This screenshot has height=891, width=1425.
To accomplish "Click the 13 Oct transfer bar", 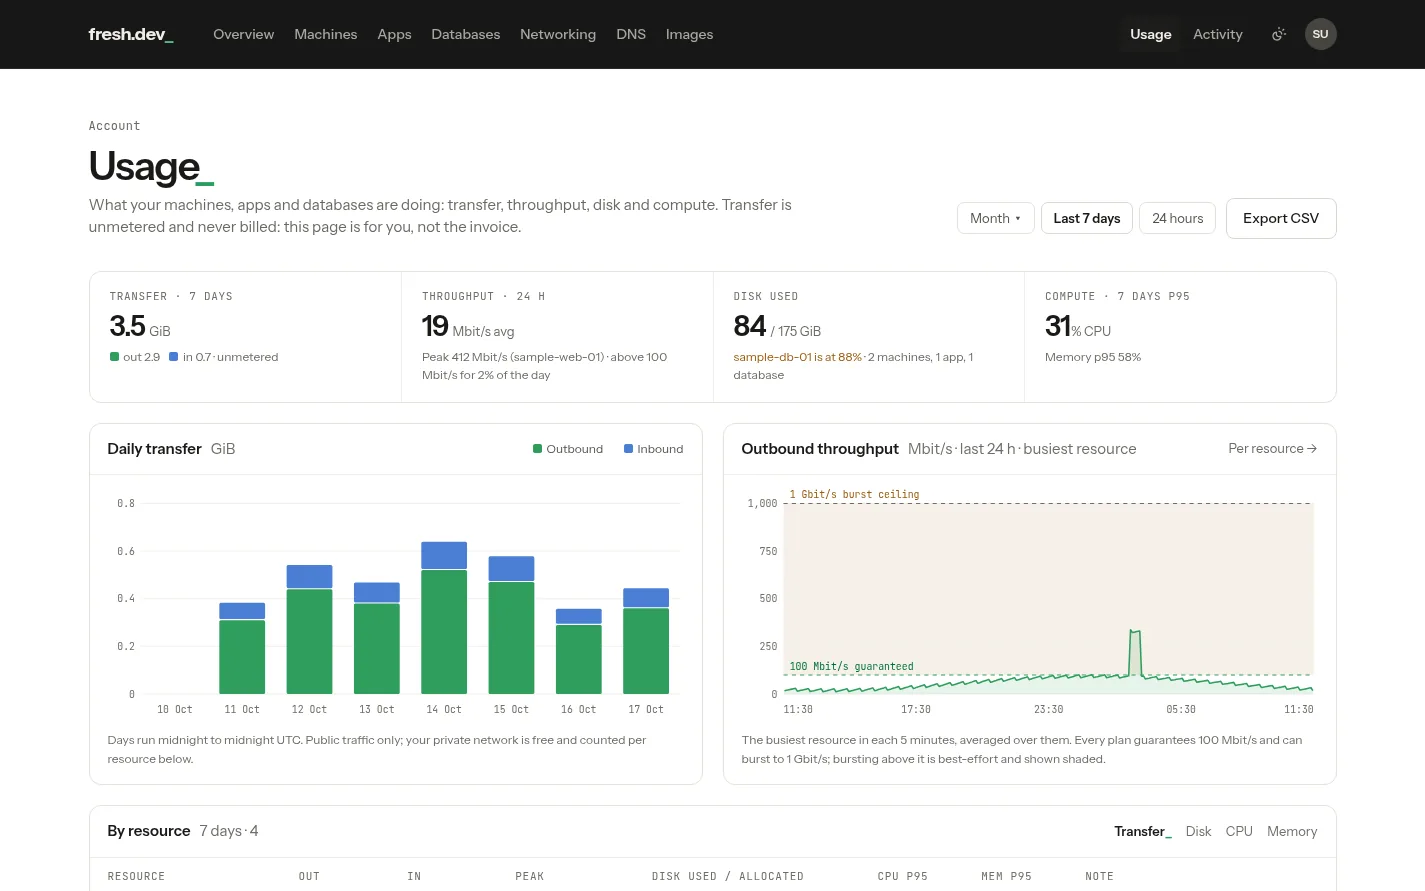I will 377,638.
